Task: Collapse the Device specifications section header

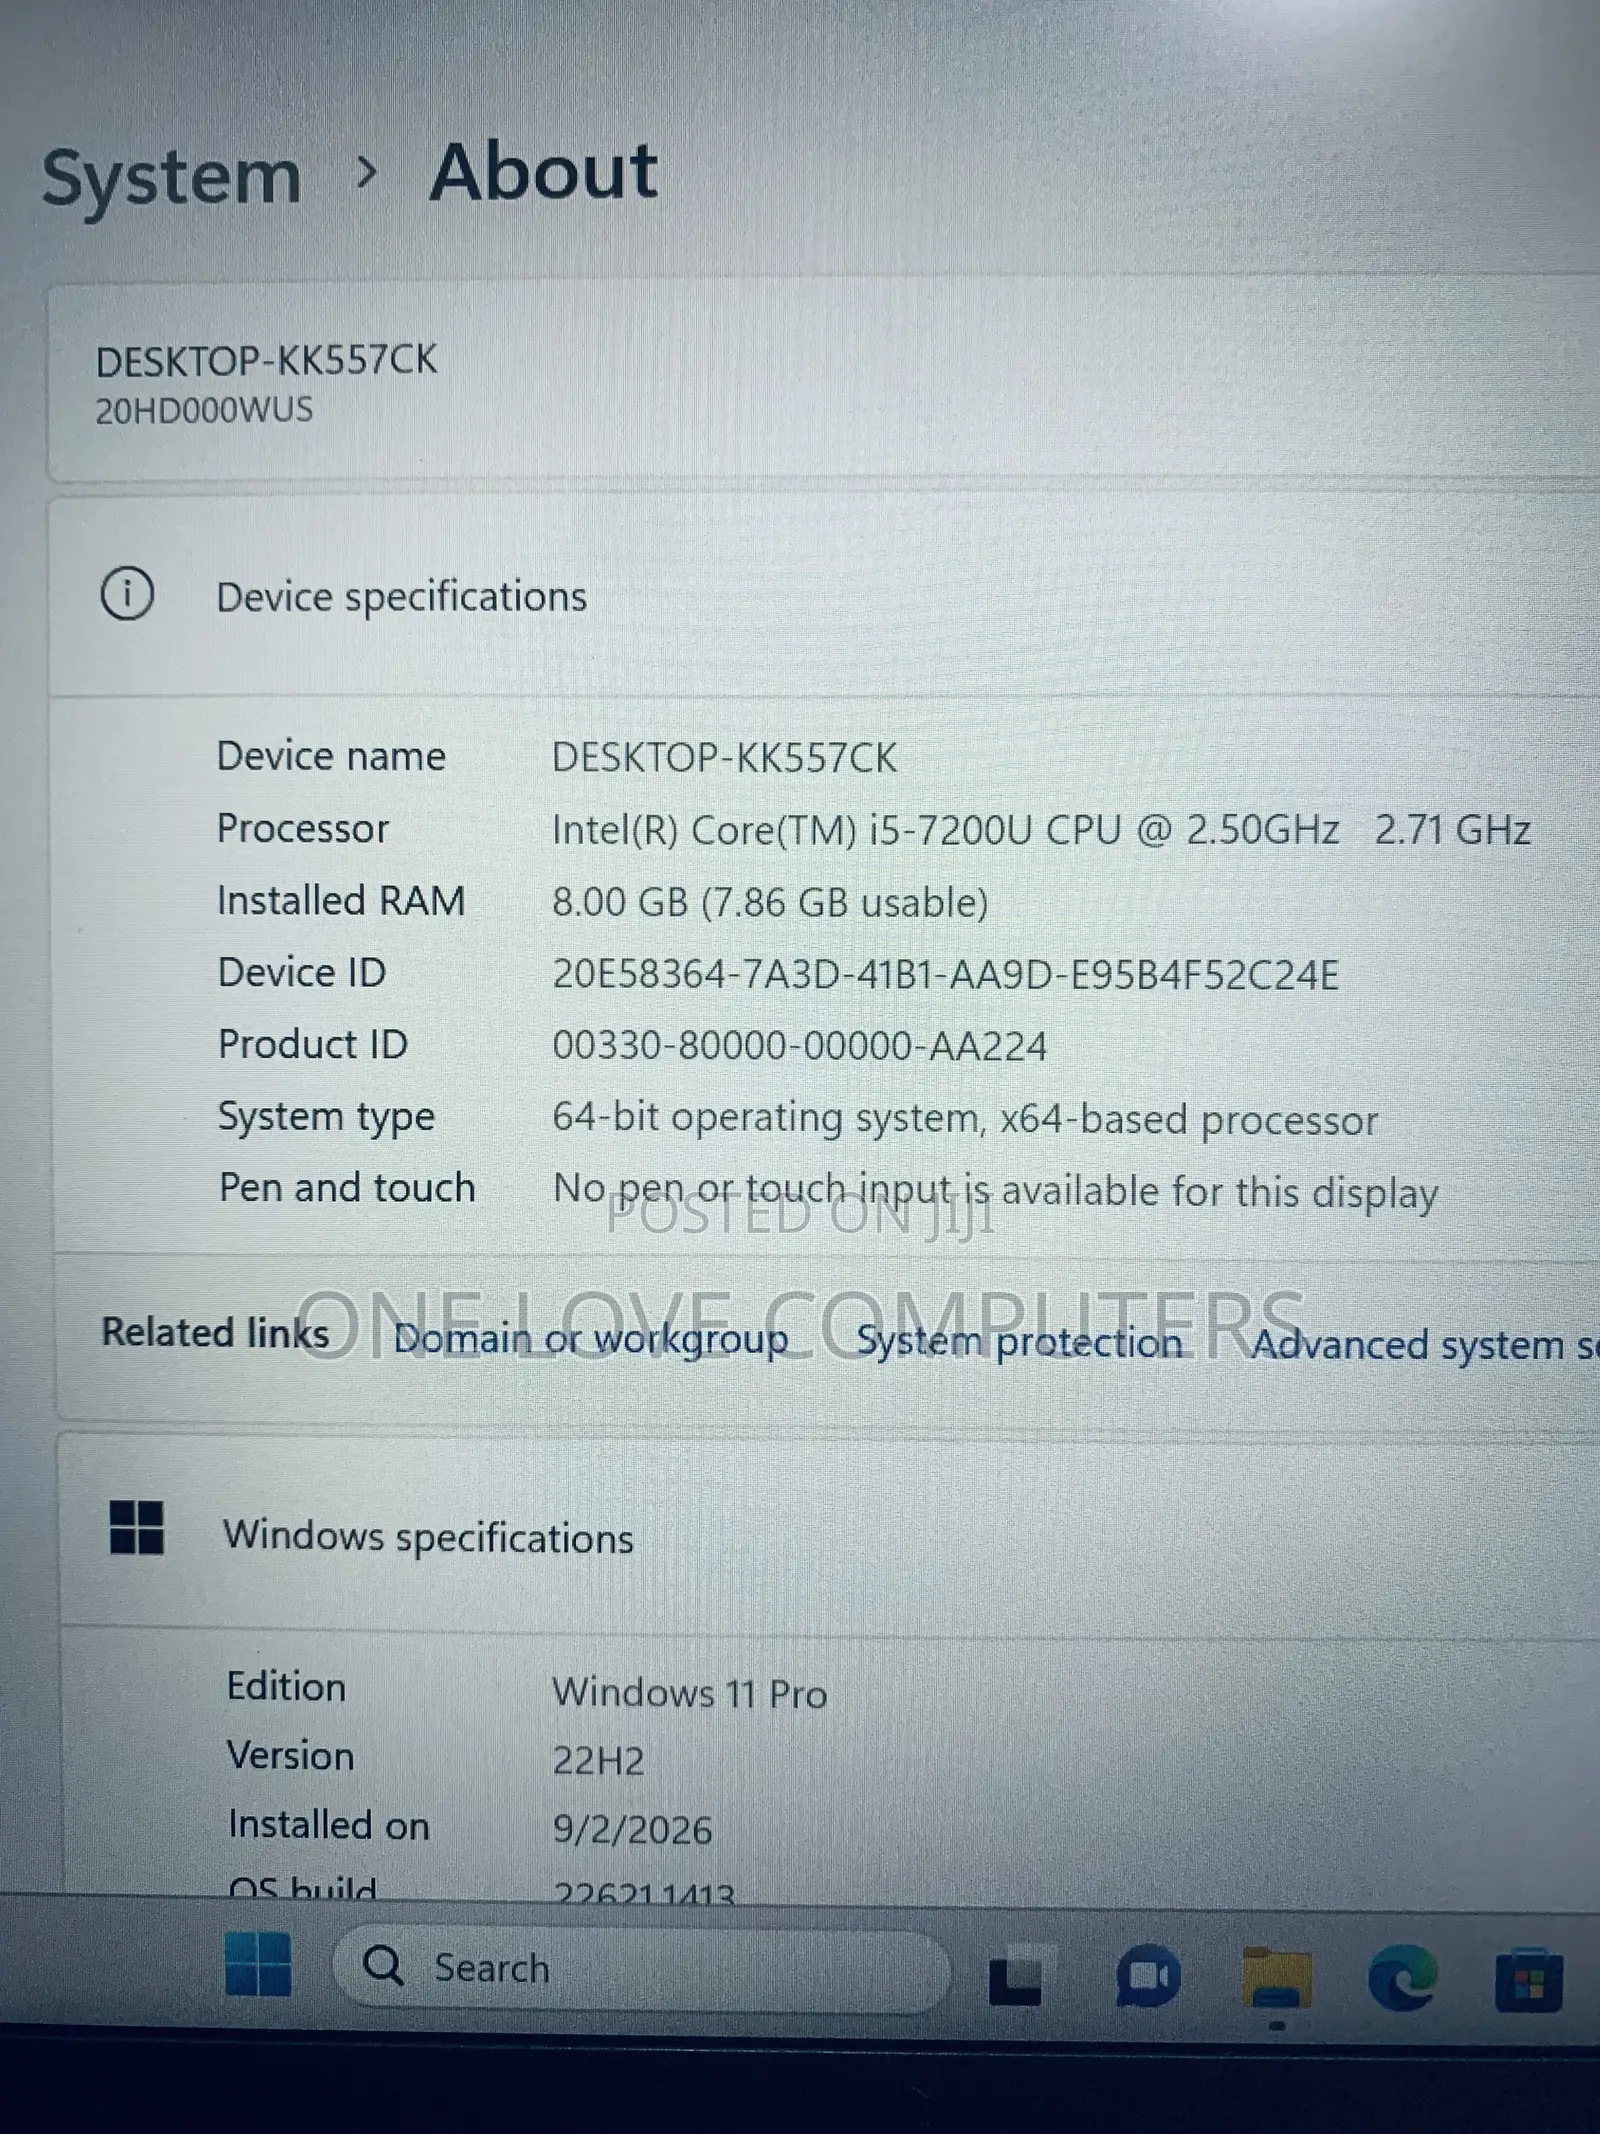Action: [x=824, y=596]
